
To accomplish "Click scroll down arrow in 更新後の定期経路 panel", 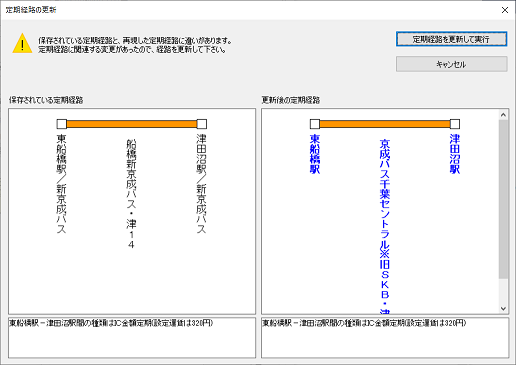I will point(503,309).
